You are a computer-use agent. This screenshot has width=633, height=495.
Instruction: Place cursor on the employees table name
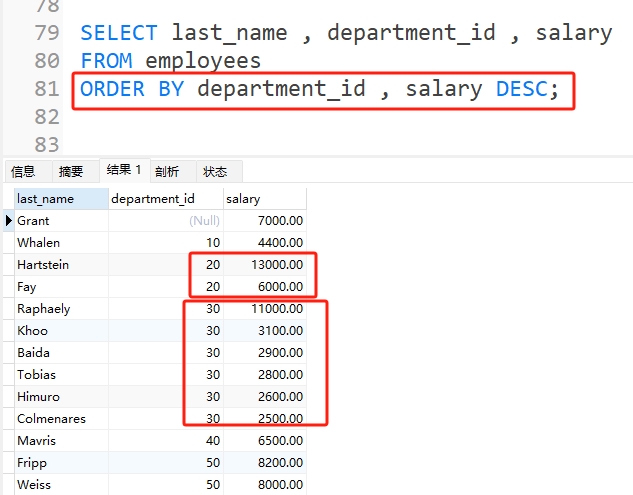click(x=203, y=61)
